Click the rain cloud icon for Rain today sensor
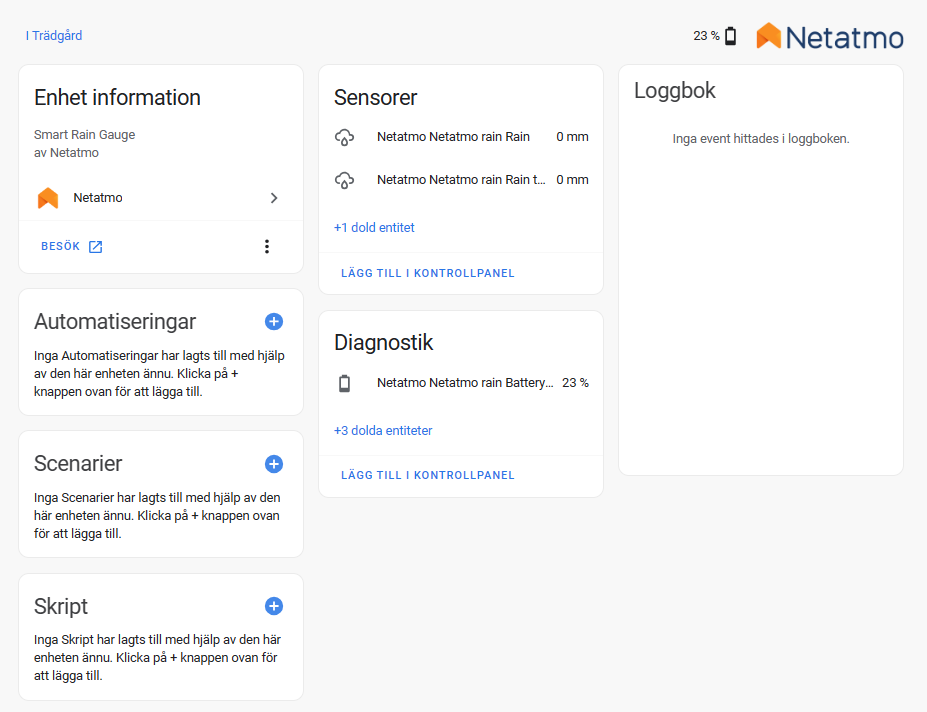This screenshot has width=927, height=712. click(x=345, y=180)
